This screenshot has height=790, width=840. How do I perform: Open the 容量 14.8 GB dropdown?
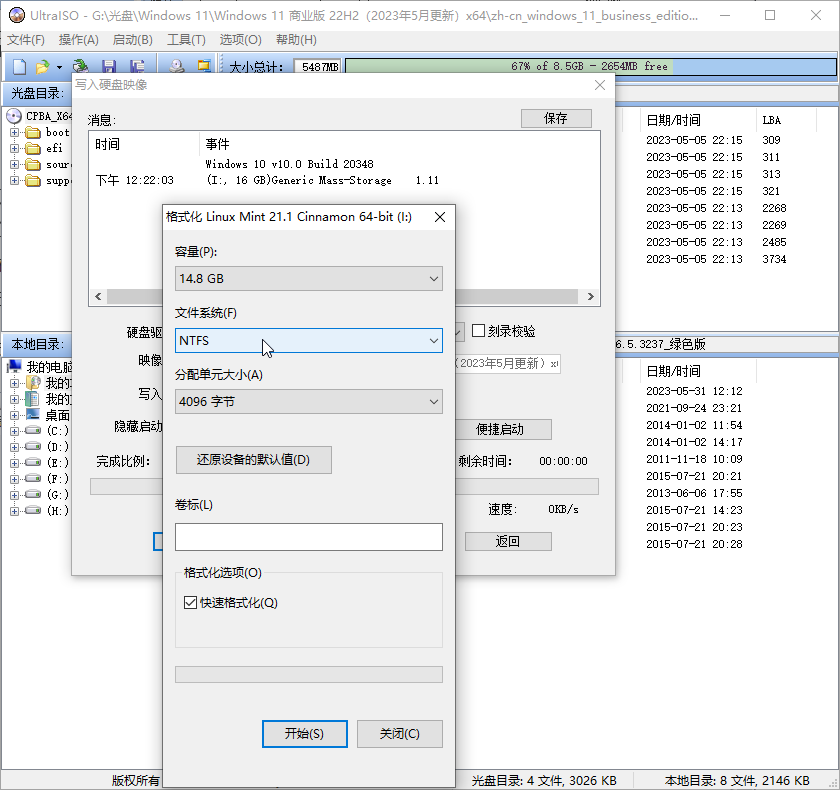pos(309,279)
